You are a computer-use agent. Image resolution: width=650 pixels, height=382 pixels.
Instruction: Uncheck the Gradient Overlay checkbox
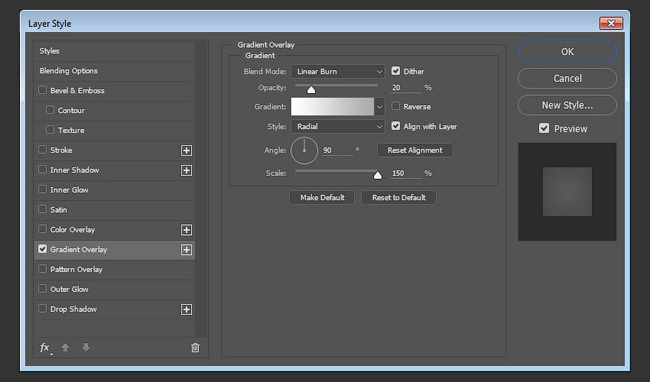coord(42,249)
